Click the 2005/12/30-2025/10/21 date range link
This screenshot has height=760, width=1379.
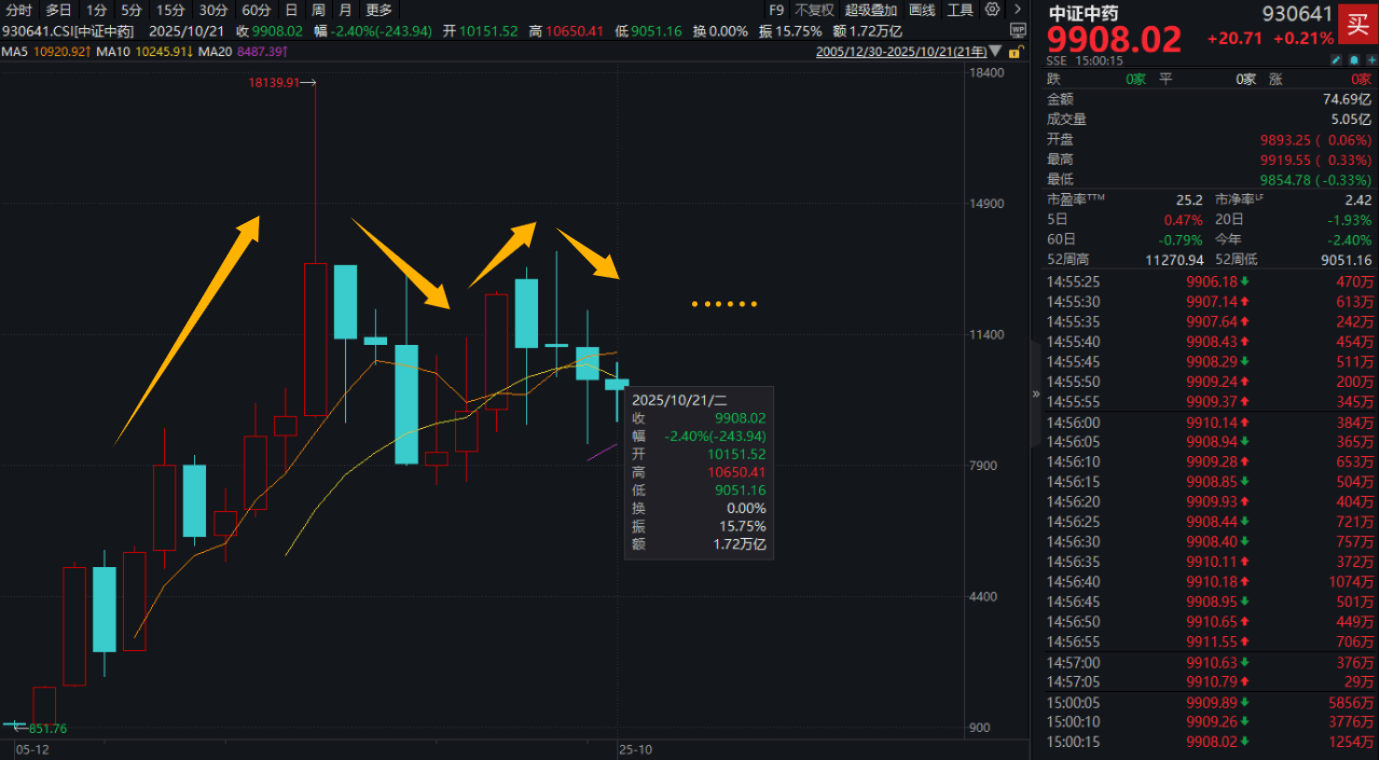[x=900, y=51]
